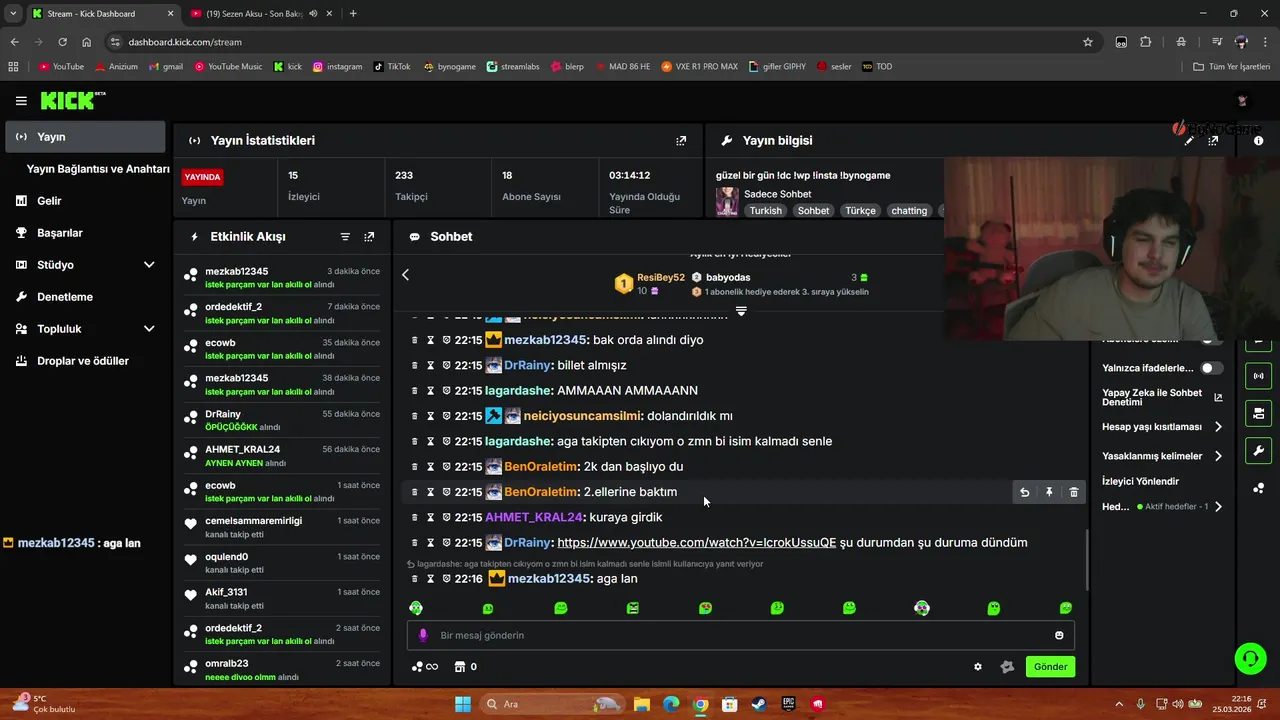Open Steam from the taskbar
Screen dimensions: 1280x720
[759, 704]
